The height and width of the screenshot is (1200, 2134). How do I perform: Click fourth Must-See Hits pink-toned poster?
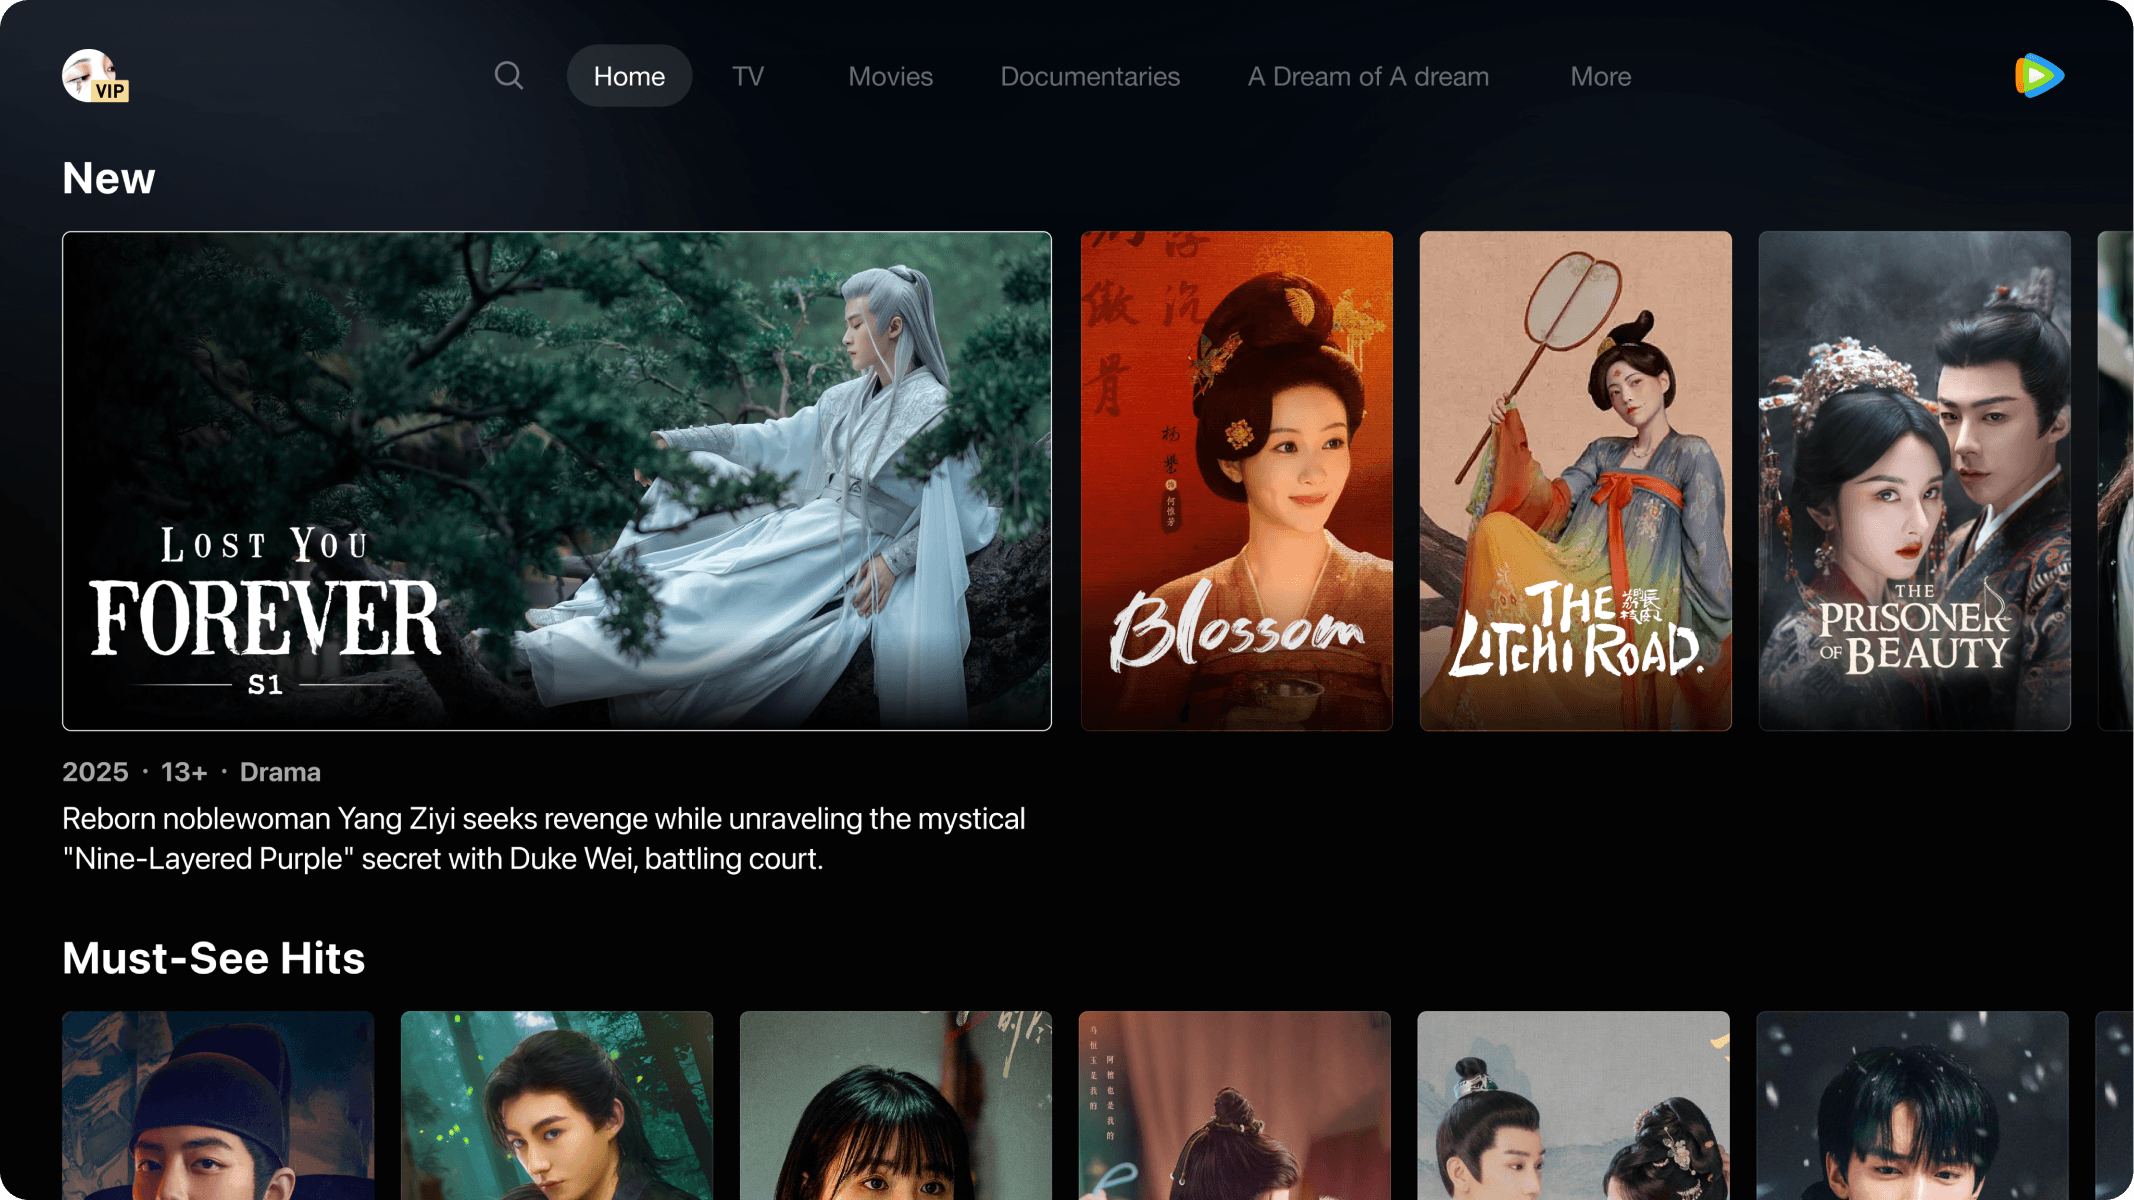[1234, 1105]
